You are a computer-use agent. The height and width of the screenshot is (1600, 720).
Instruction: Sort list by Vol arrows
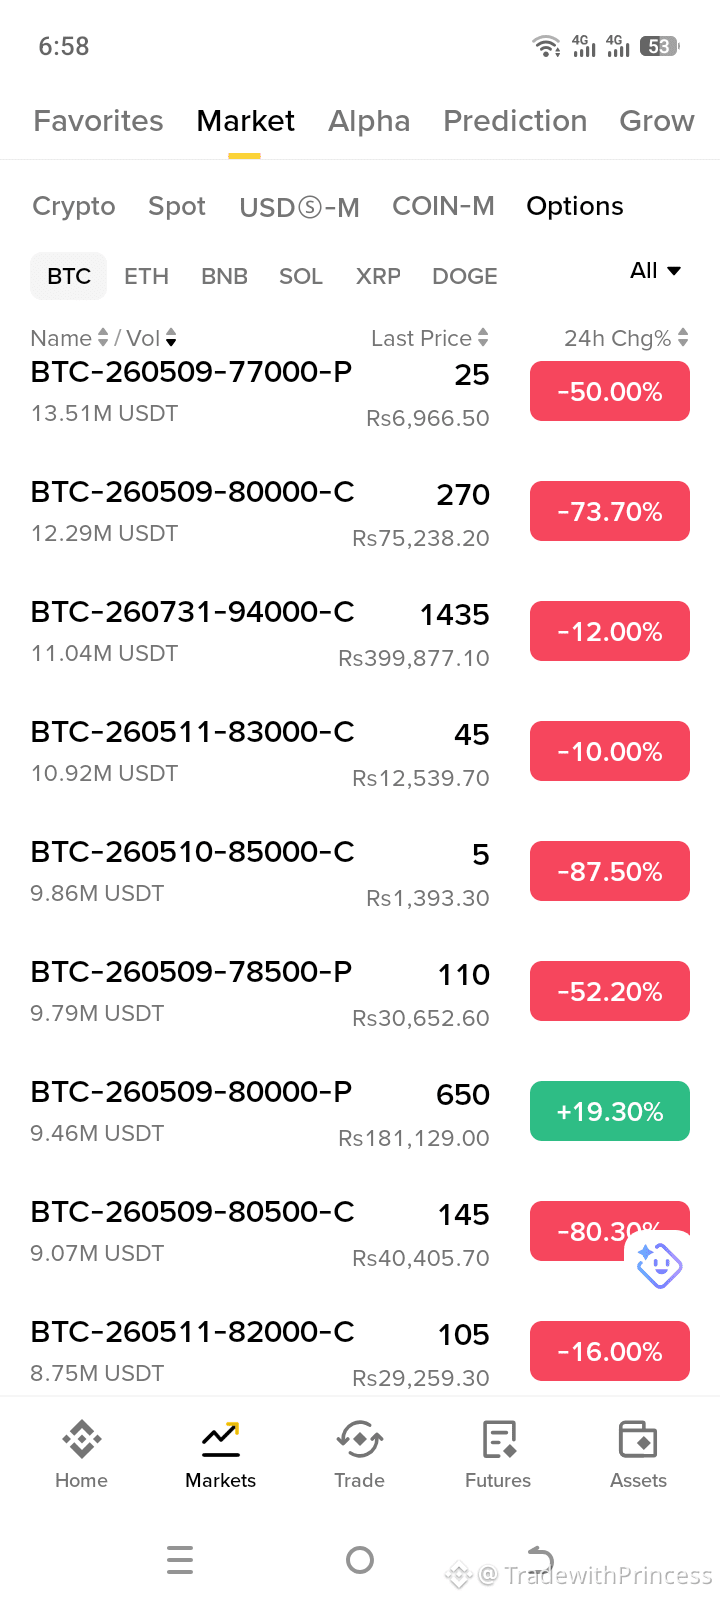click(171, 338)
